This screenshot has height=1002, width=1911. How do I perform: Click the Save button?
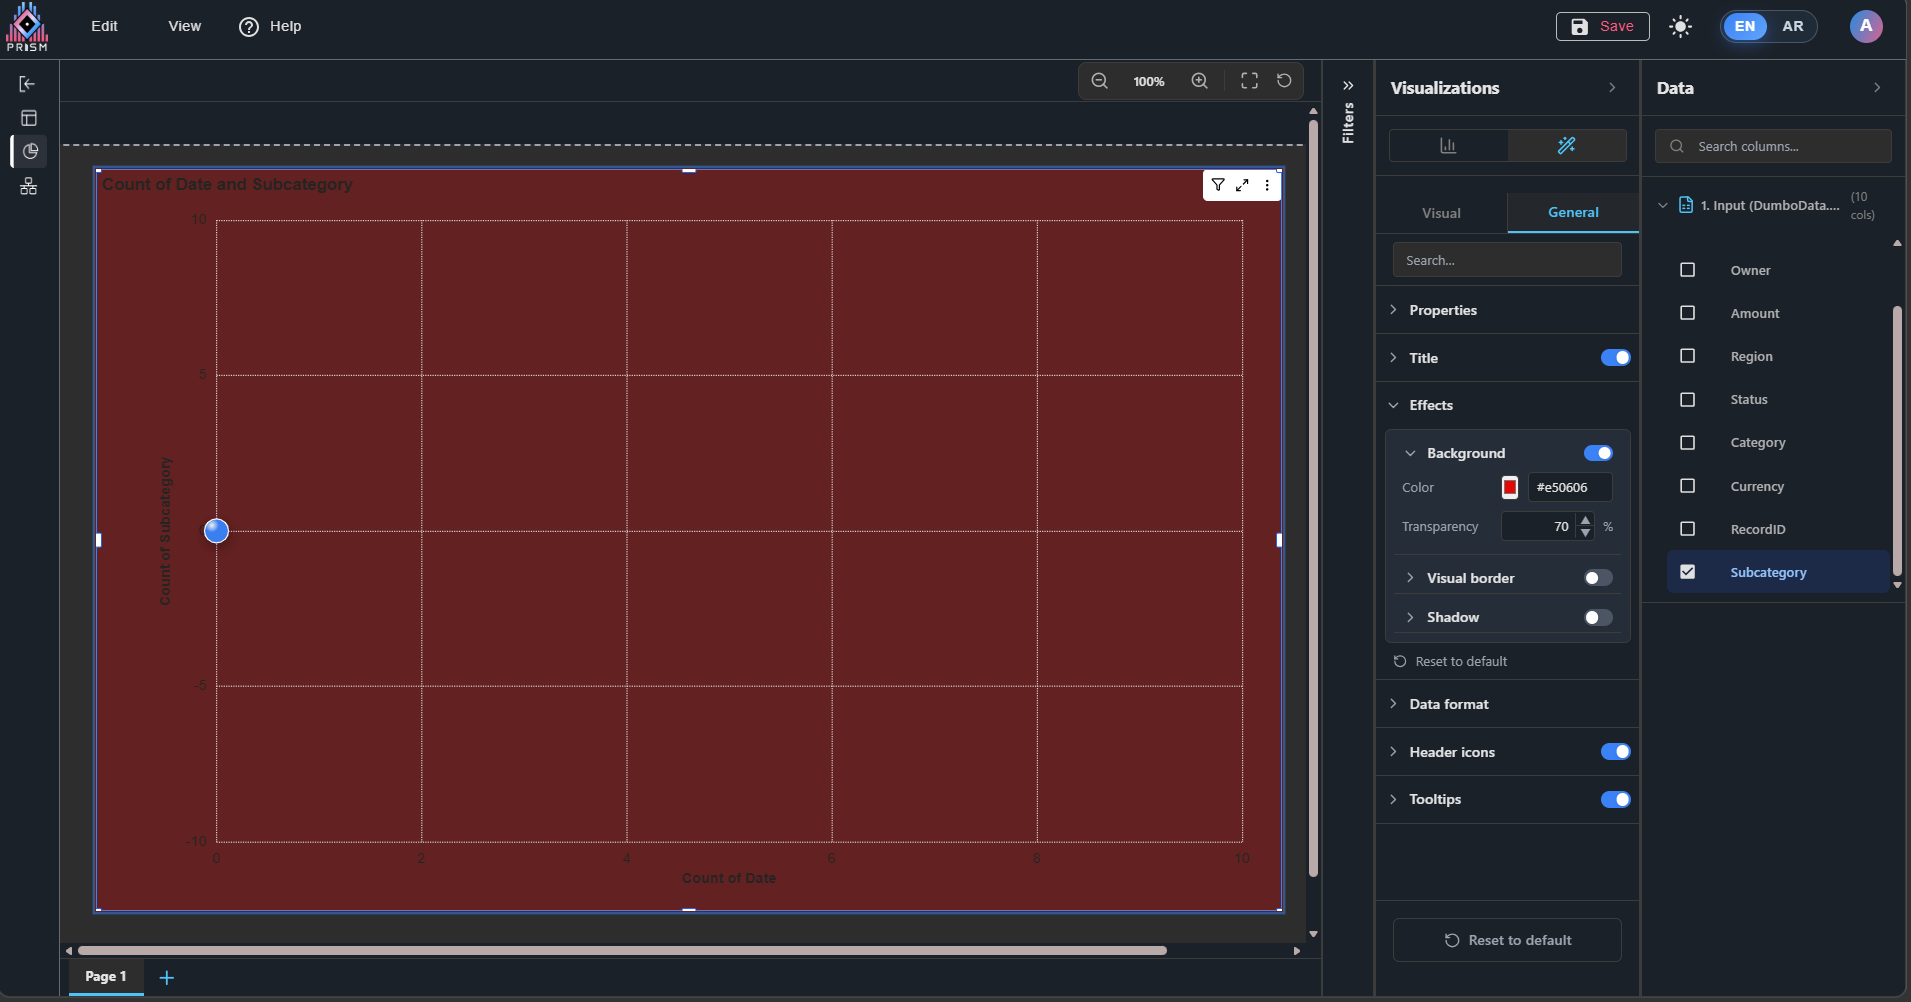pyautogui.click(x=1602, y=26)
